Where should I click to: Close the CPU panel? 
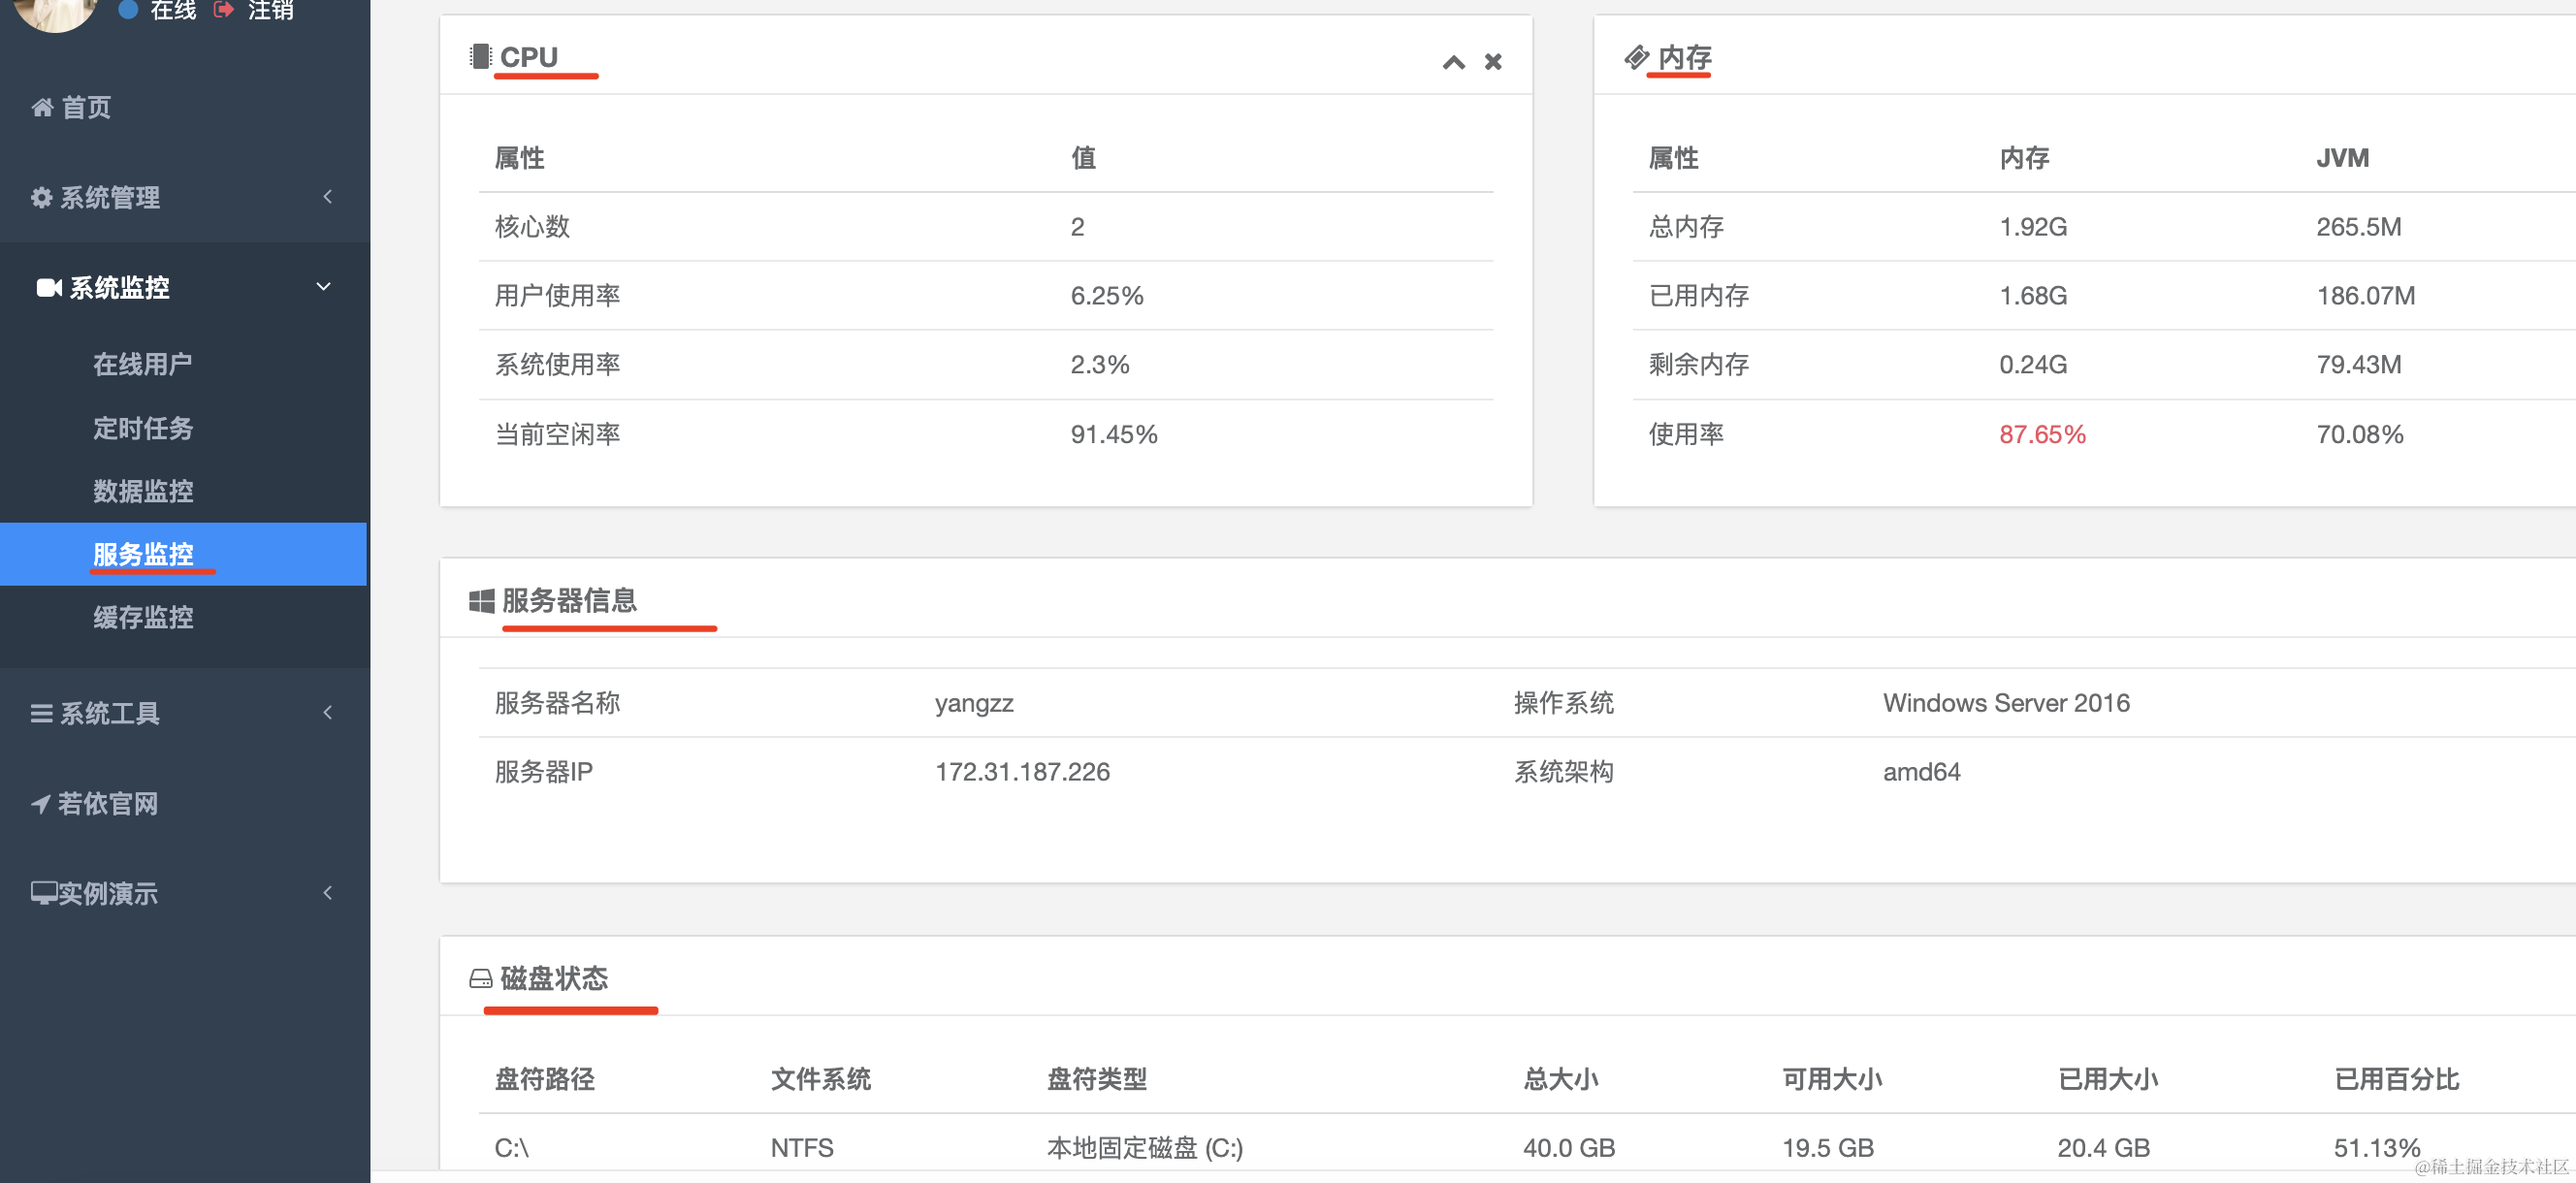point(1493,62)
